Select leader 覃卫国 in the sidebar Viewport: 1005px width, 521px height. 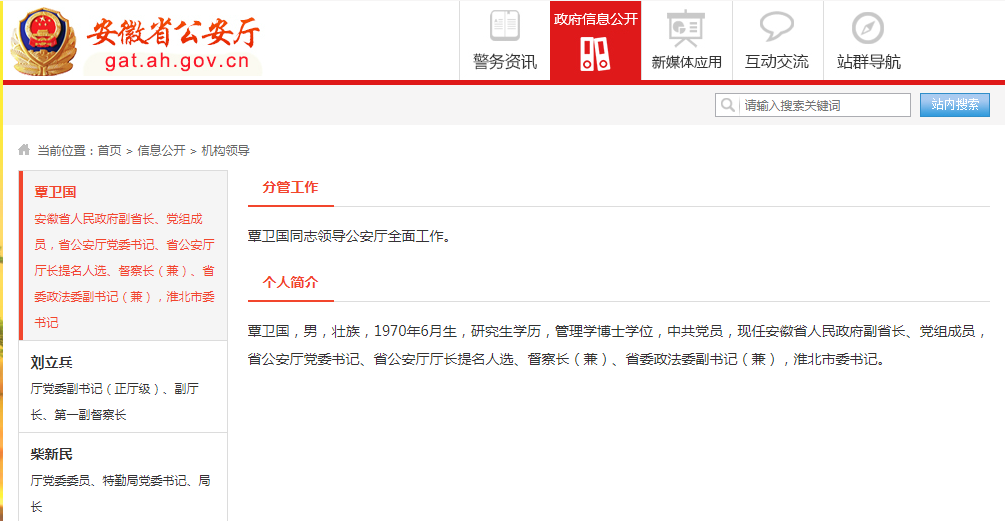[x=55, y=192]
